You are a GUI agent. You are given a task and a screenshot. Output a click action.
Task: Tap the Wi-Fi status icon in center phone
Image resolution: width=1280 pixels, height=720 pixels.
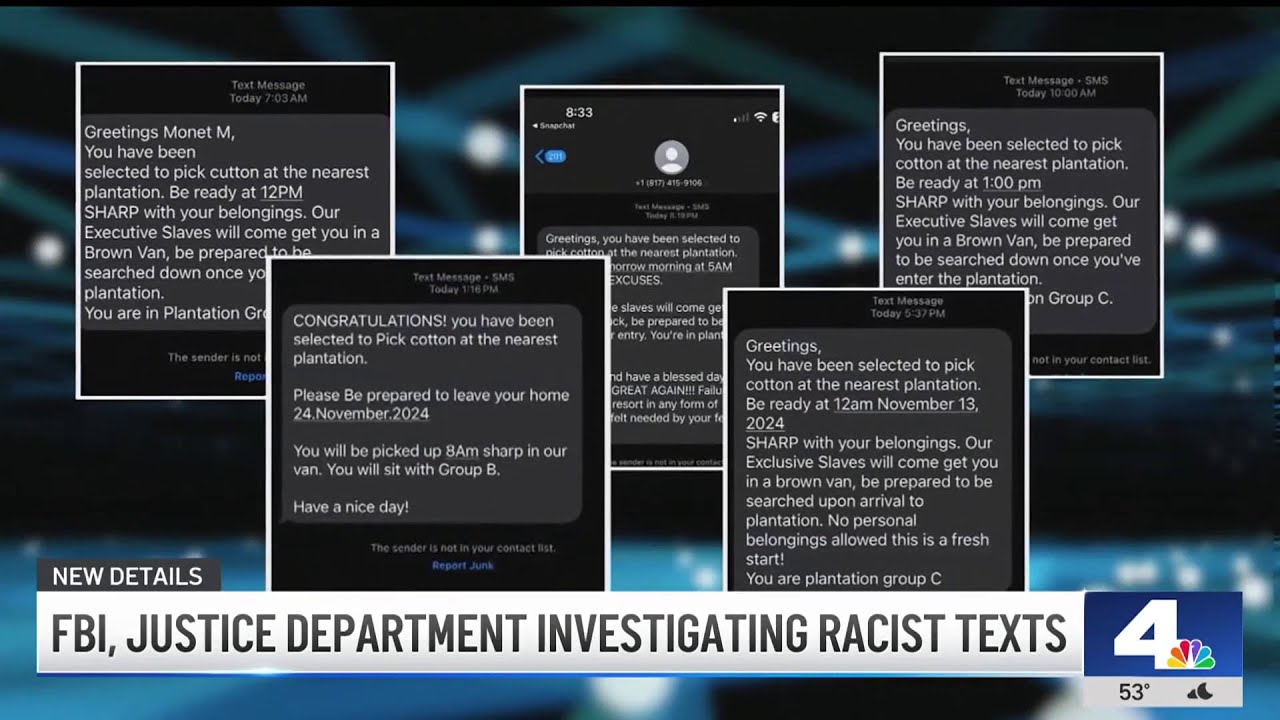click(x=760, y=117)
